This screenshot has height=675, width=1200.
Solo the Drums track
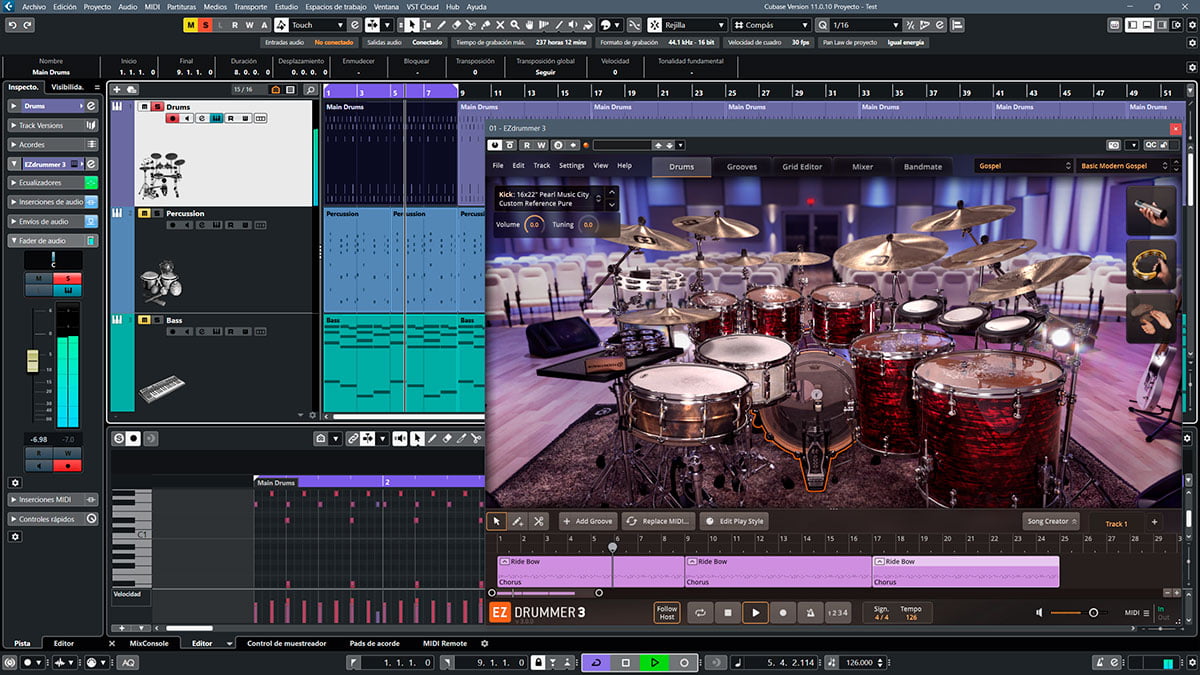pos(157,107)
